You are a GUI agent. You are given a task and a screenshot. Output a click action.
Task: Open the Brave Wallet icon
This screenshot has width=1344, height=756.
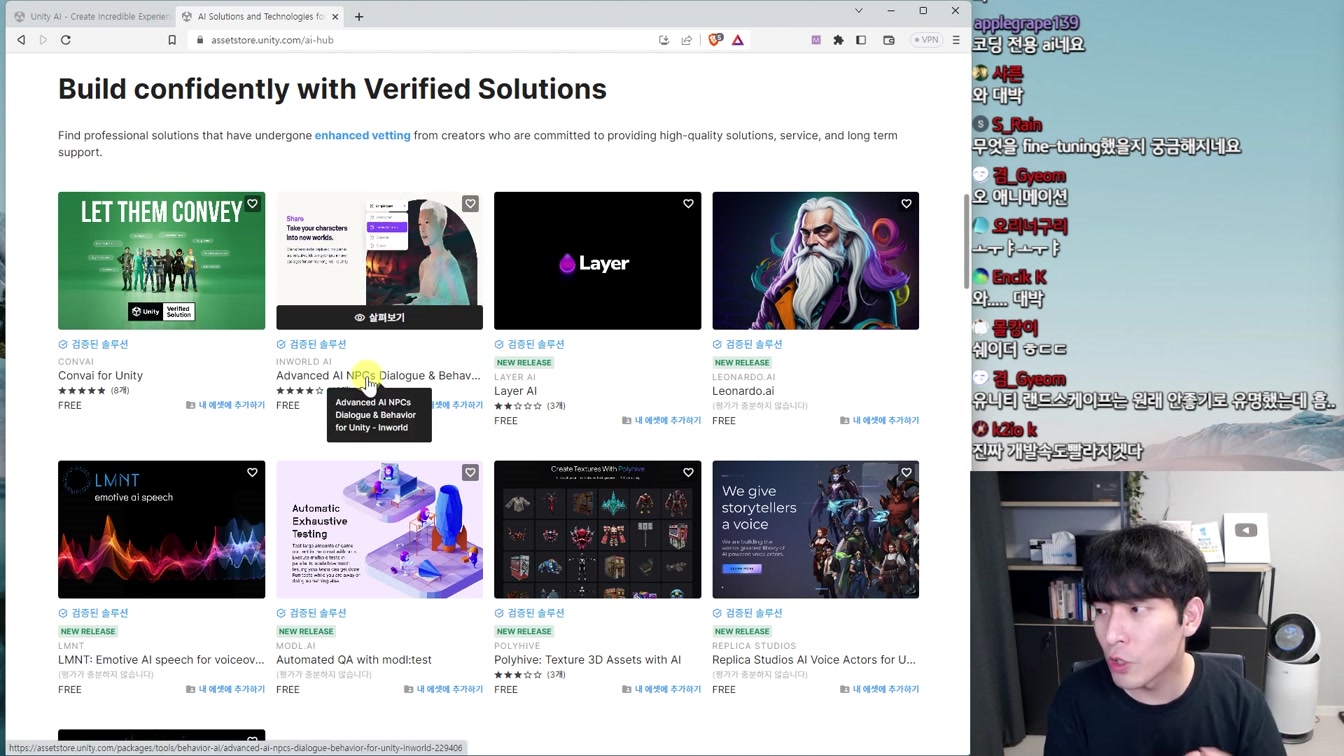pos(889,40)
